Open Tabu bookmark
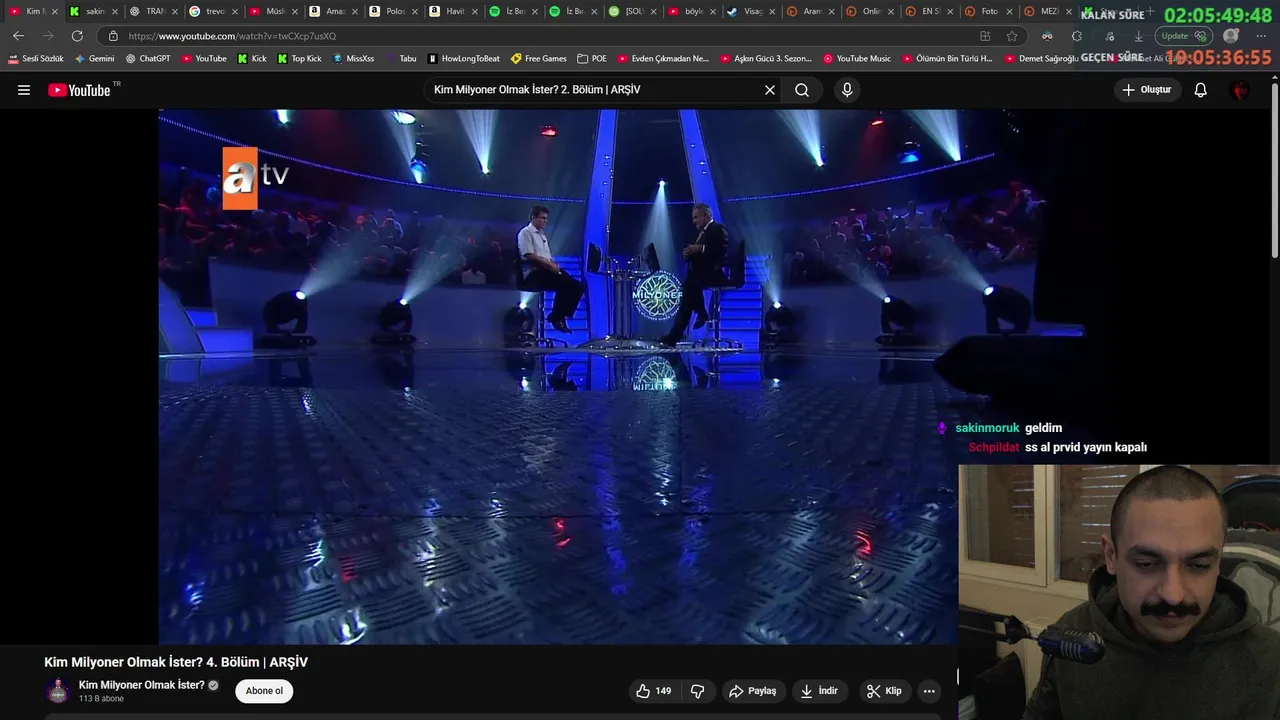The height and width of the screenshot is (720, 1280). coord(400,59)
